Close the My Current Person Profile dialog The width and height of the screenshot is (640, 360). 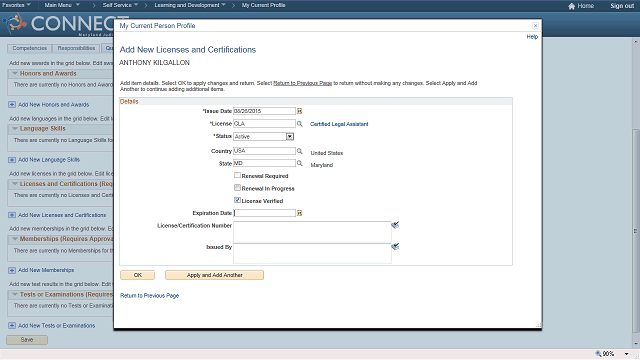(x=535, y=26)
